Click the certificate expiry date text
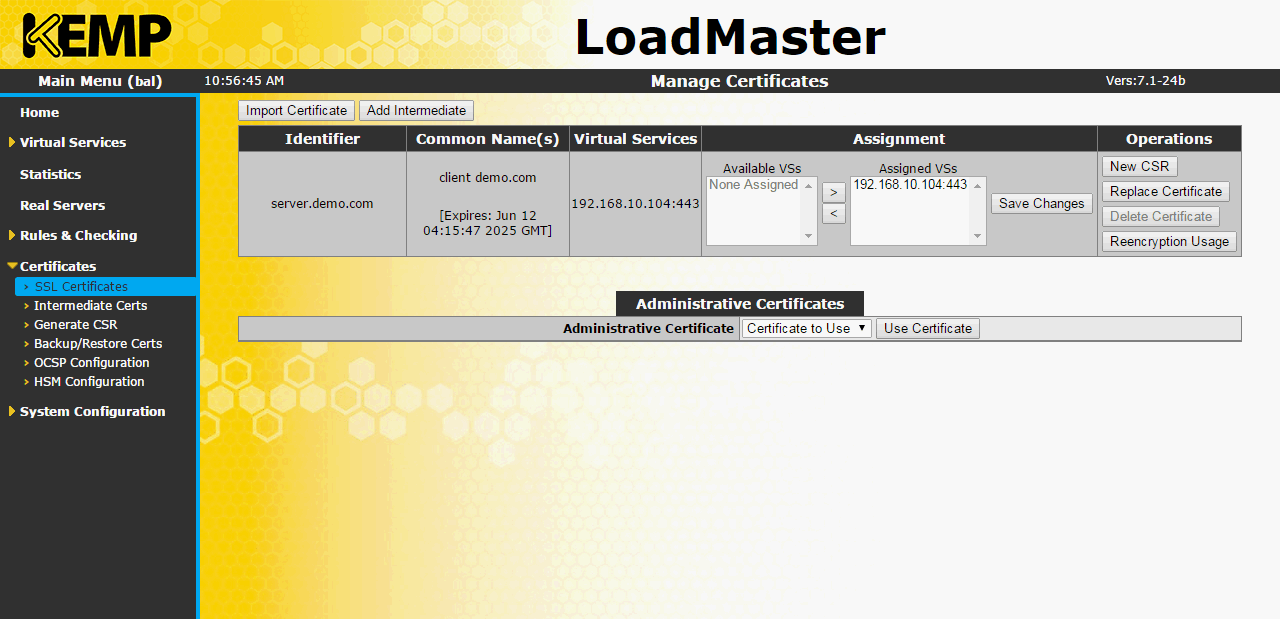 [488, 222]
